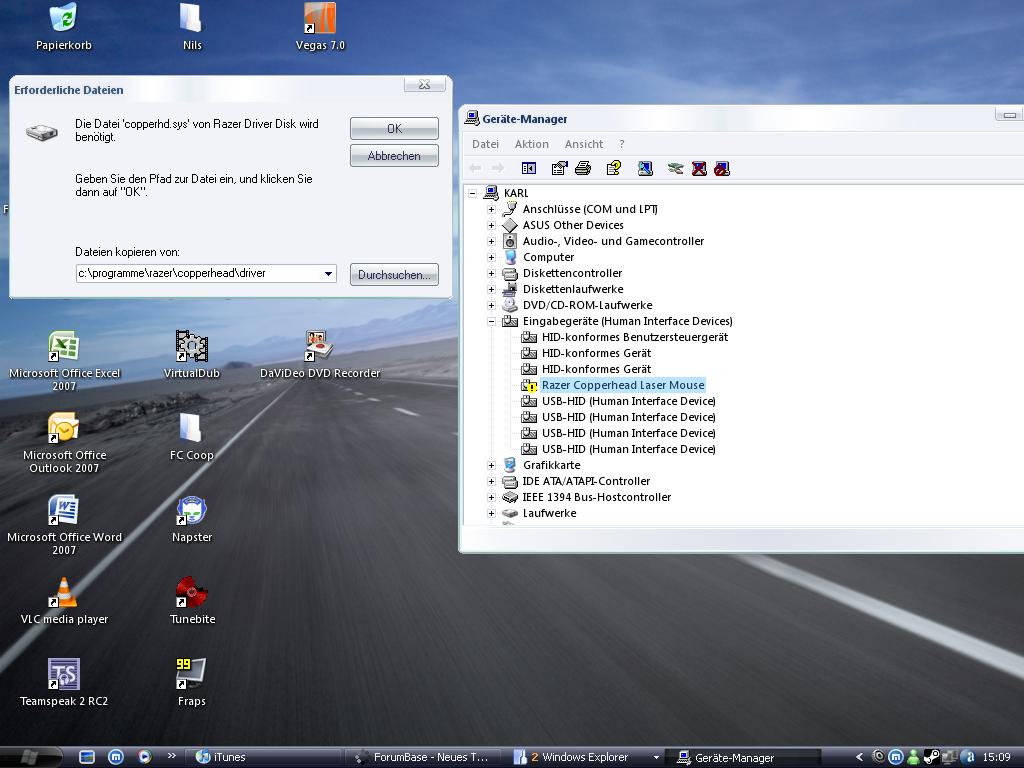The image size is (1024, 768).
Task: Expand the Laufwerke node
Action: pyautogui.click(x=491, y=513)
